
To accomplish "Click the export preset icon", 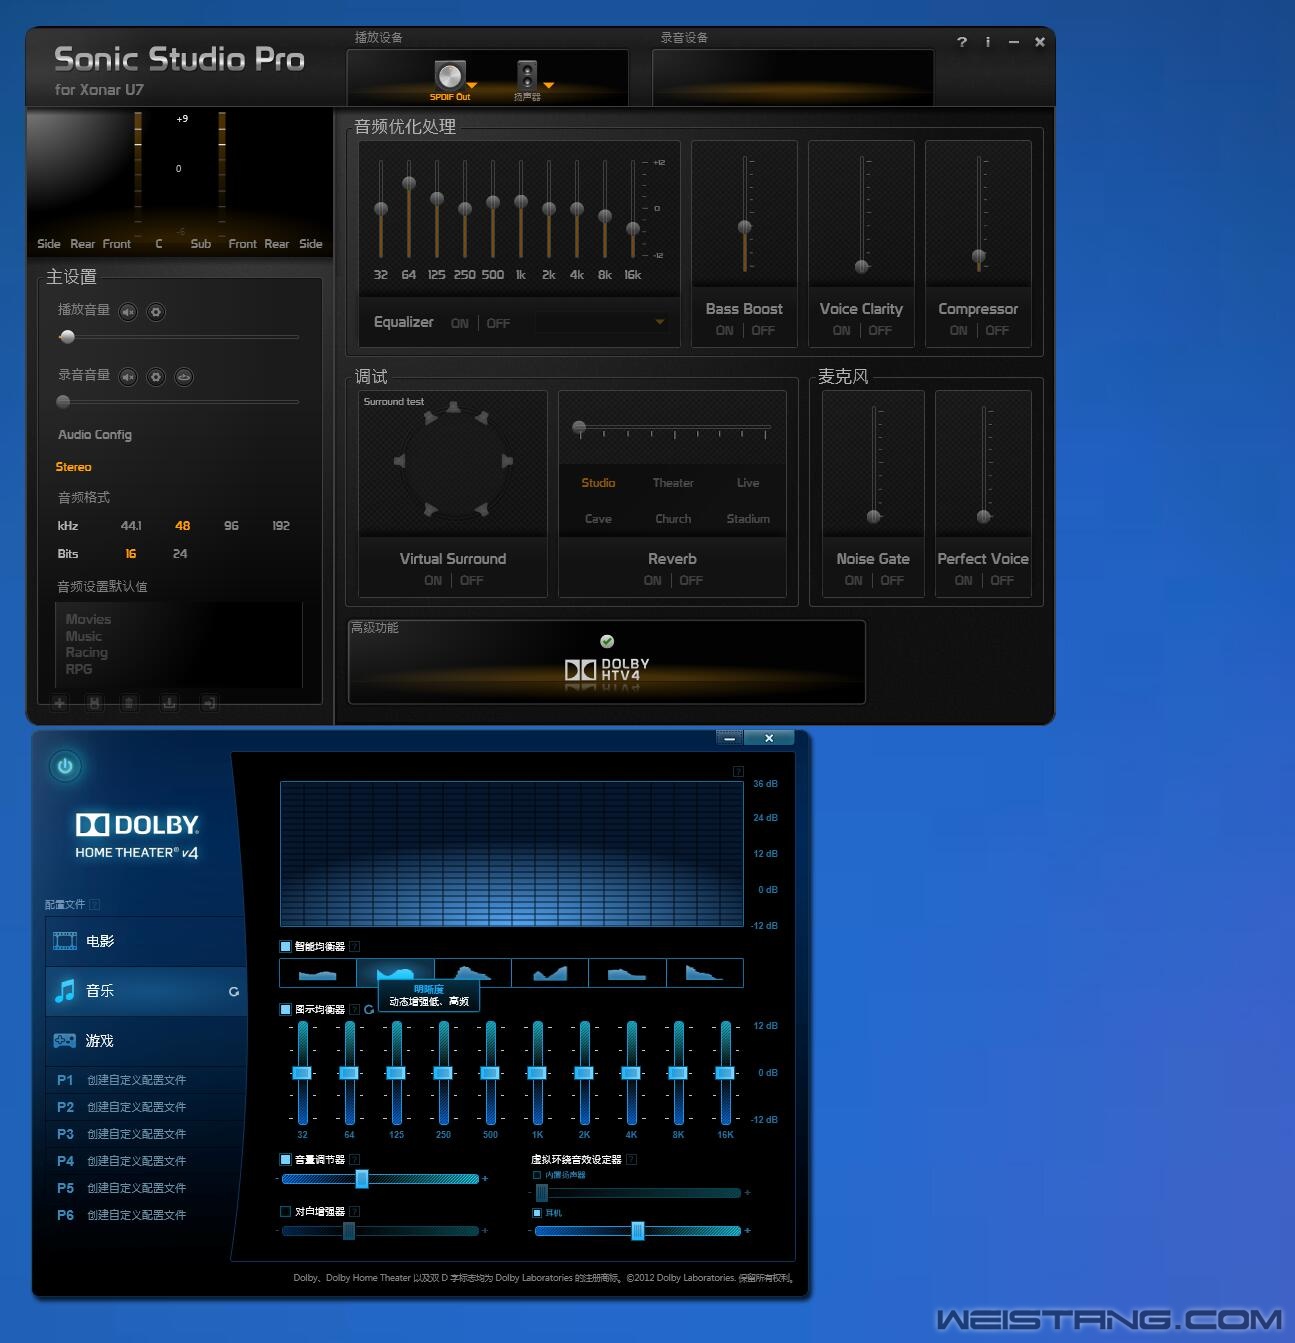I will pos(208,703).
